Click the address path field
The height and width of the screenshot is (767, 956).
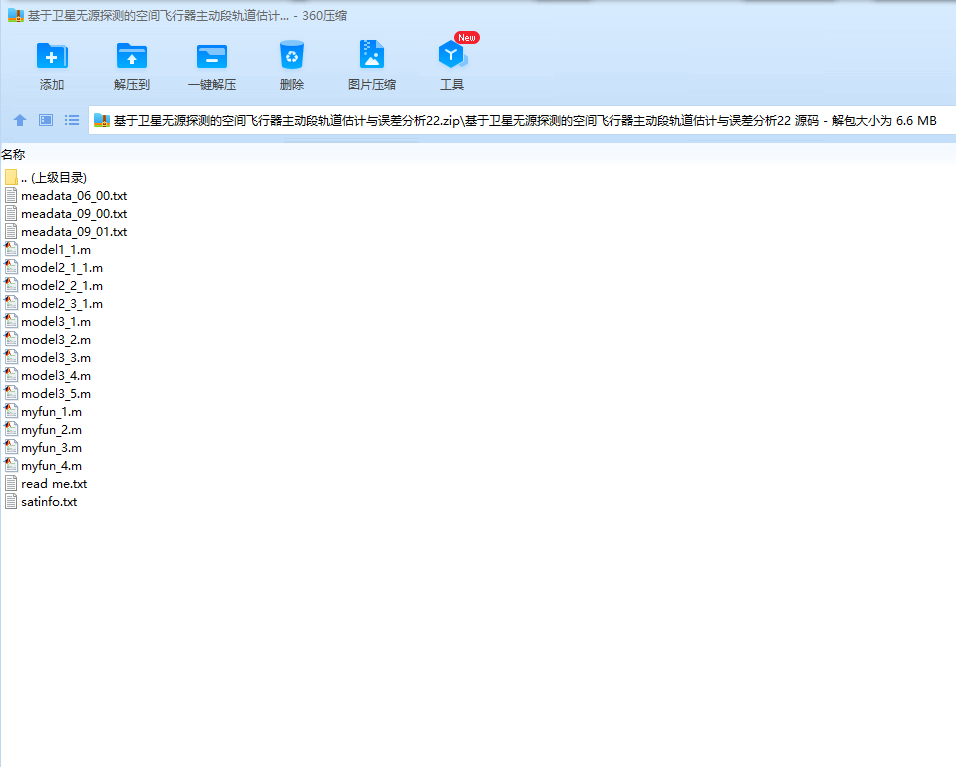pos(522,121)
